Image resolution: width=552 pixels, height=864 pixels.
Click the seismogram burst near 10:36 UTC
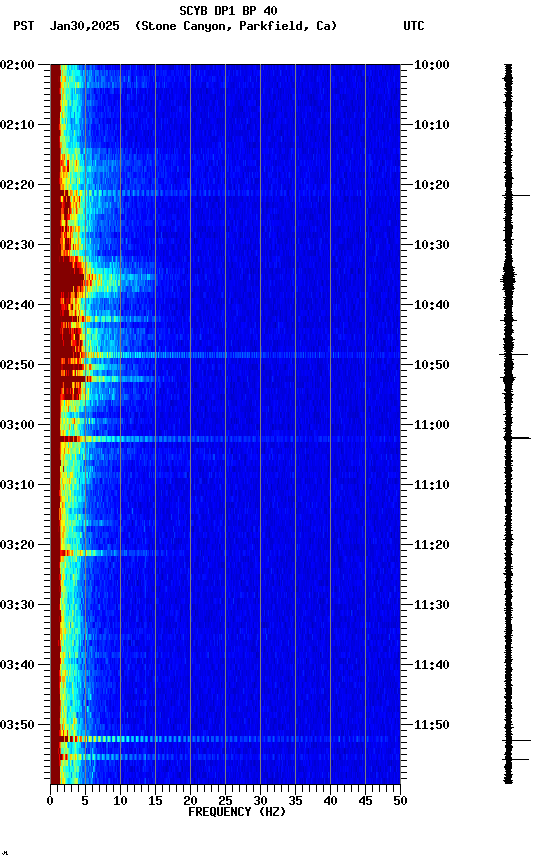point(508,279)
